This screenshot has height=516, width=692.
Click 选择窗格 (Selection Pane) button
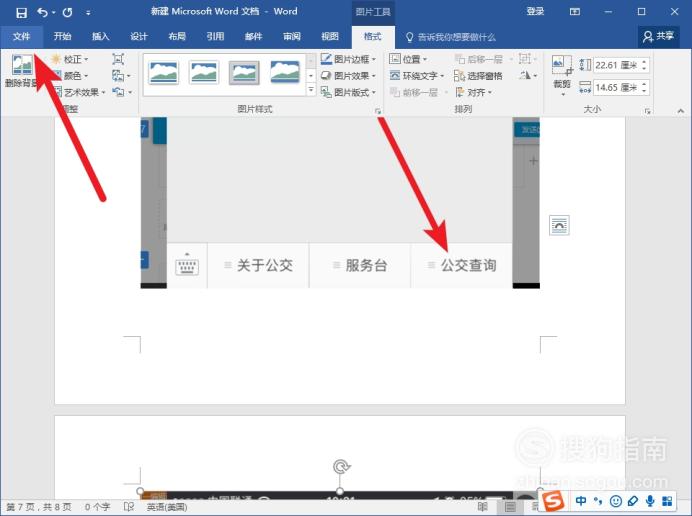[x=478, y=75]
